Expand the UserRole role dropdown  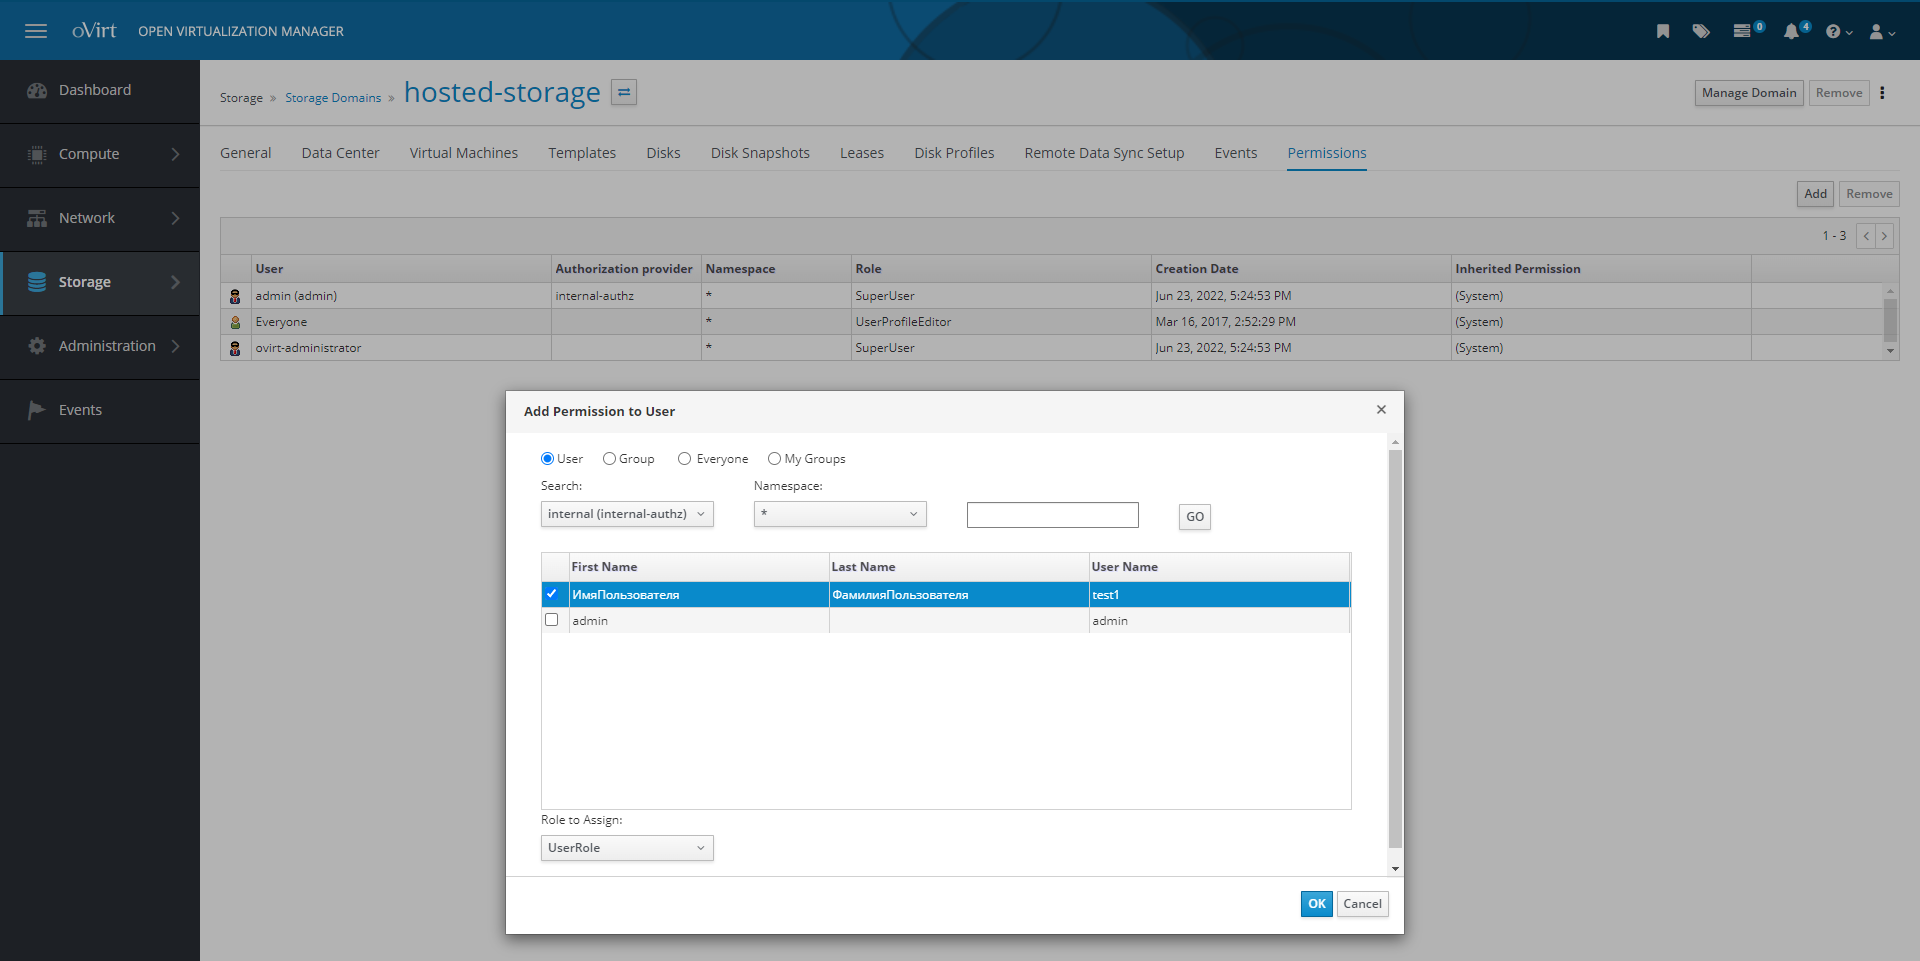coord(627,848)
